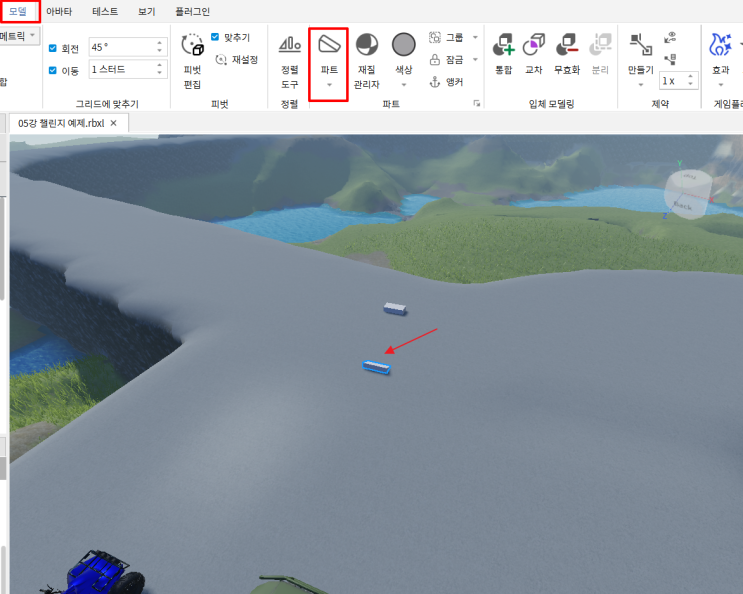The image size is (743, 594).
Task: Toggle the 이동 snap checkbox
Action: pos(53,70)
